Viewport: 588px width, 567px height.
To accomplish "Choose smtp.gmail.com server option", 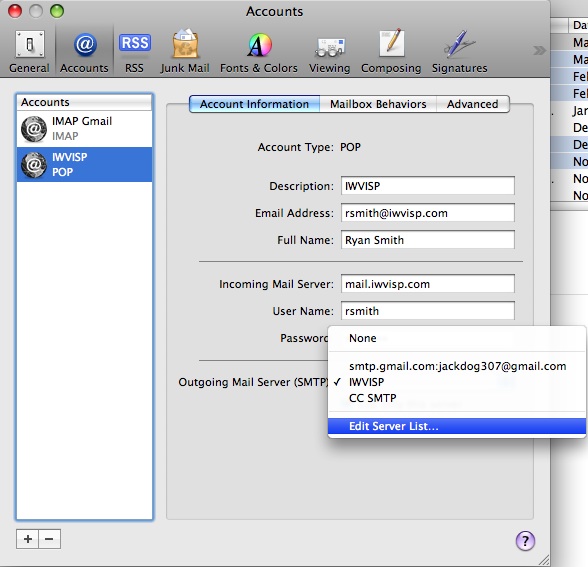I will (457, 366).
